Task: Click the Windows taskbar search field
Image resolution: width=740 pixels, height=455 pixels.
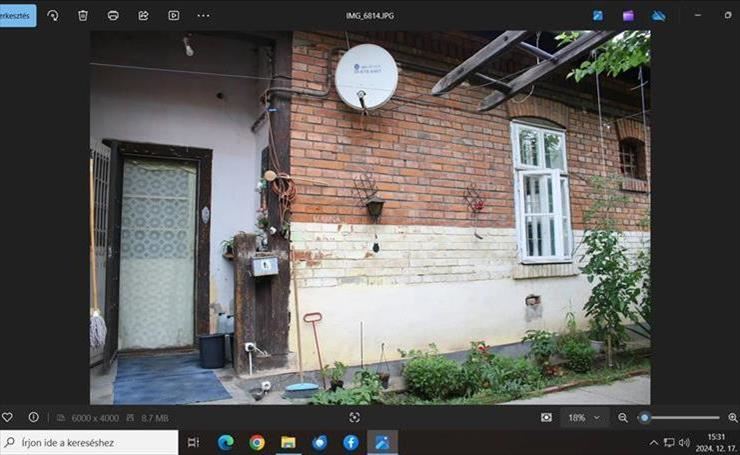Action: (x=90, y=442)
